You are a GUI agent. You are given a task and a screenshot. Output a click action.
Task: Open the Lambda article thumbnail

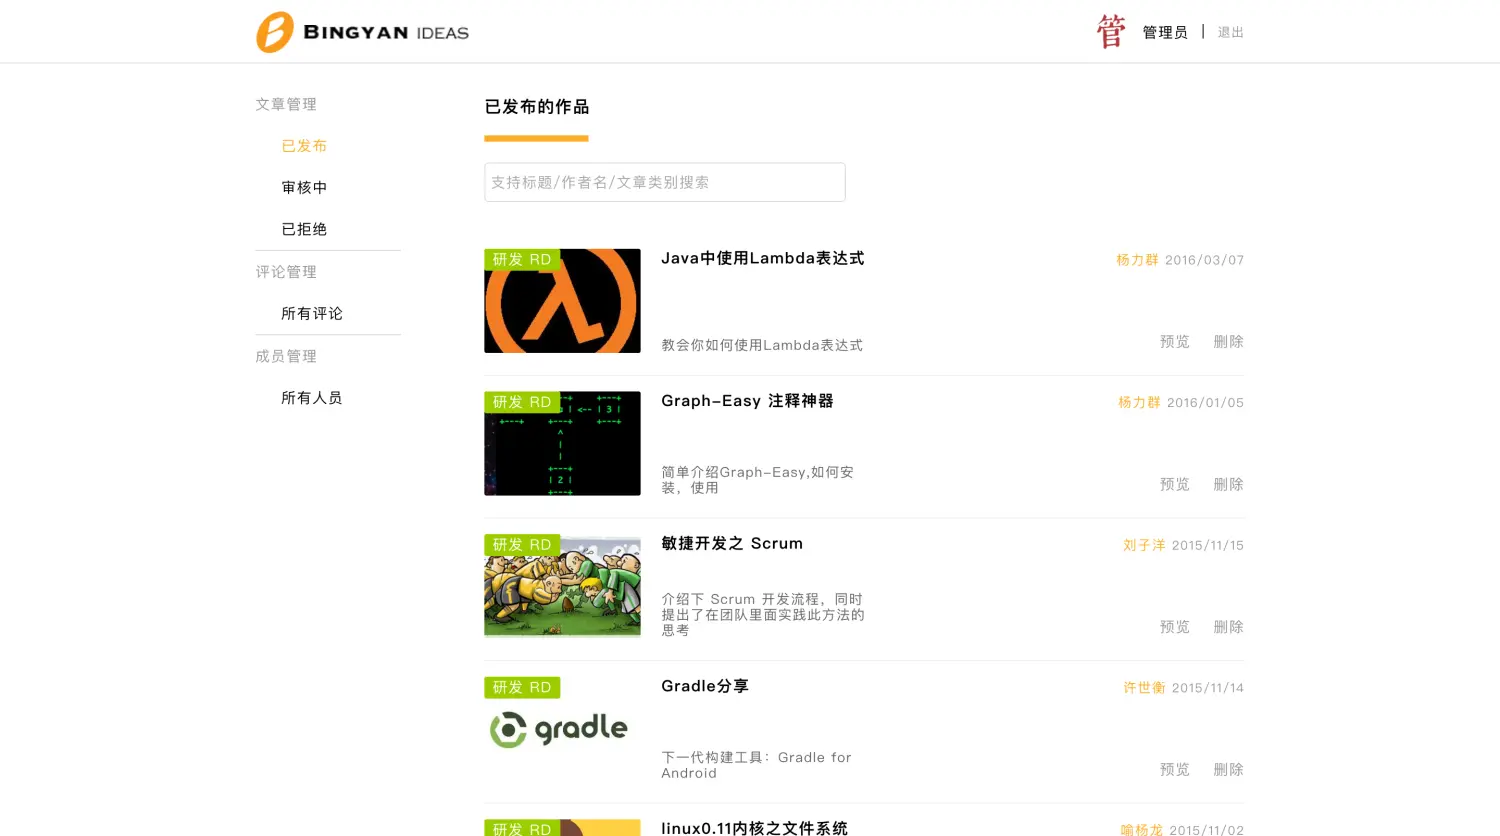pyautogui.click(x=562, y=301)
